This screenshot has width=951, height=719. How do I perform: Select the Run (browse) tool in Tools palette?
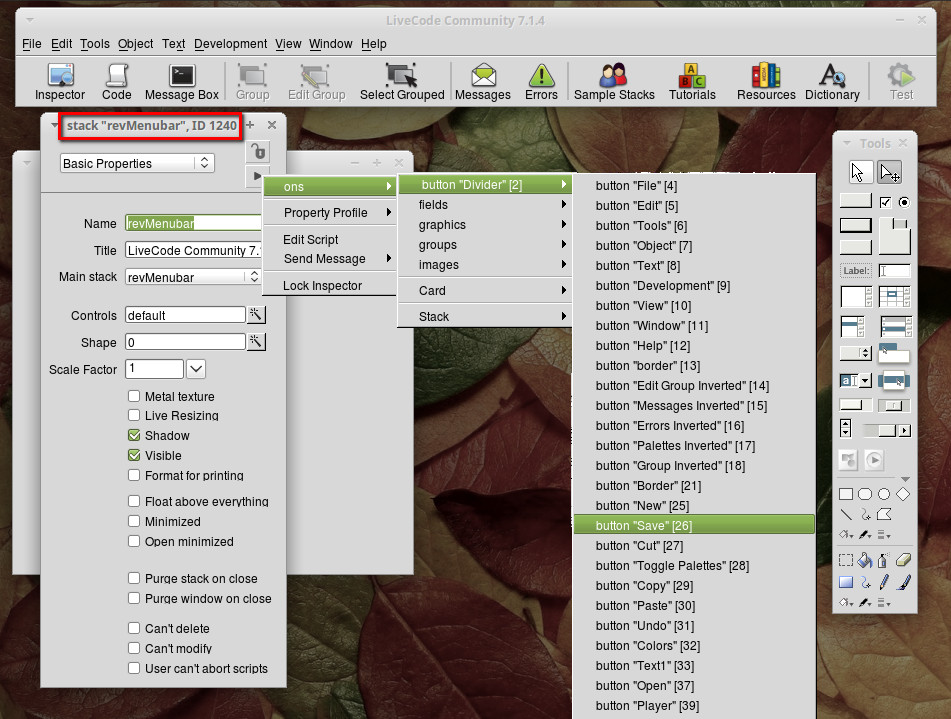point(859,172)
